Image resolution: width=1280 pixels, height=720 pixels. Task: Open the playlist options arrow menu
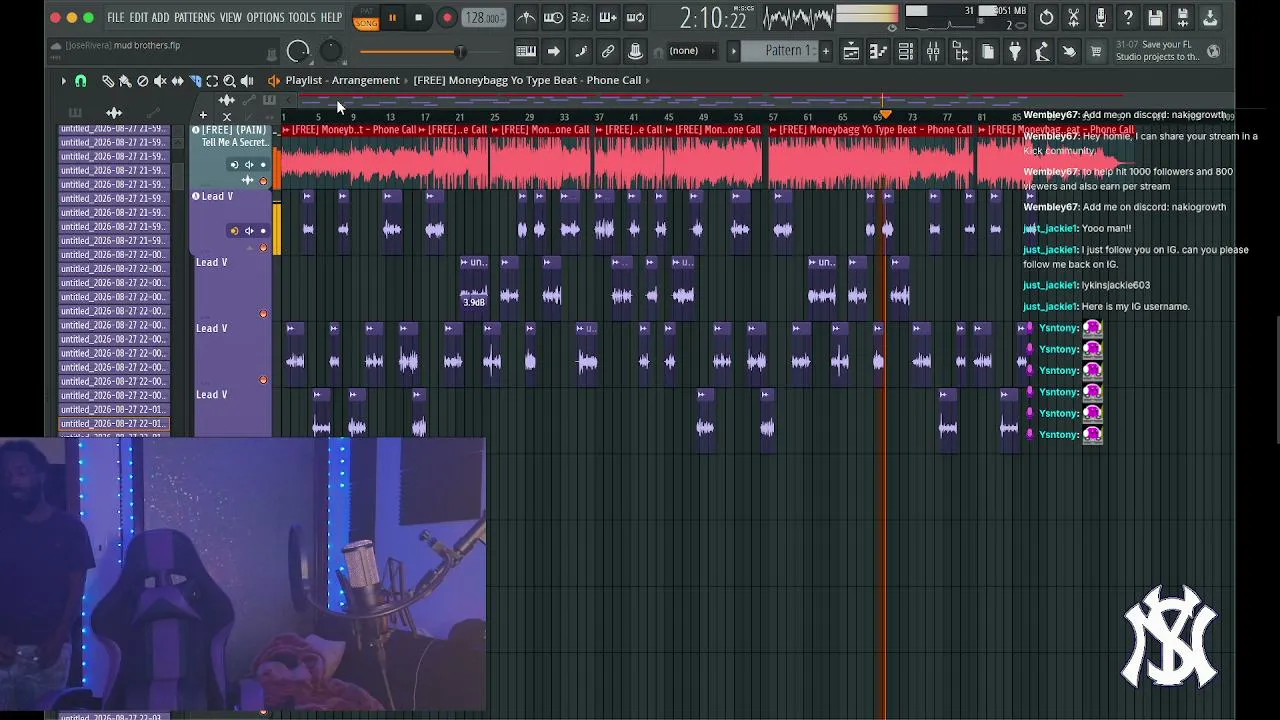[x=63, y=81]
